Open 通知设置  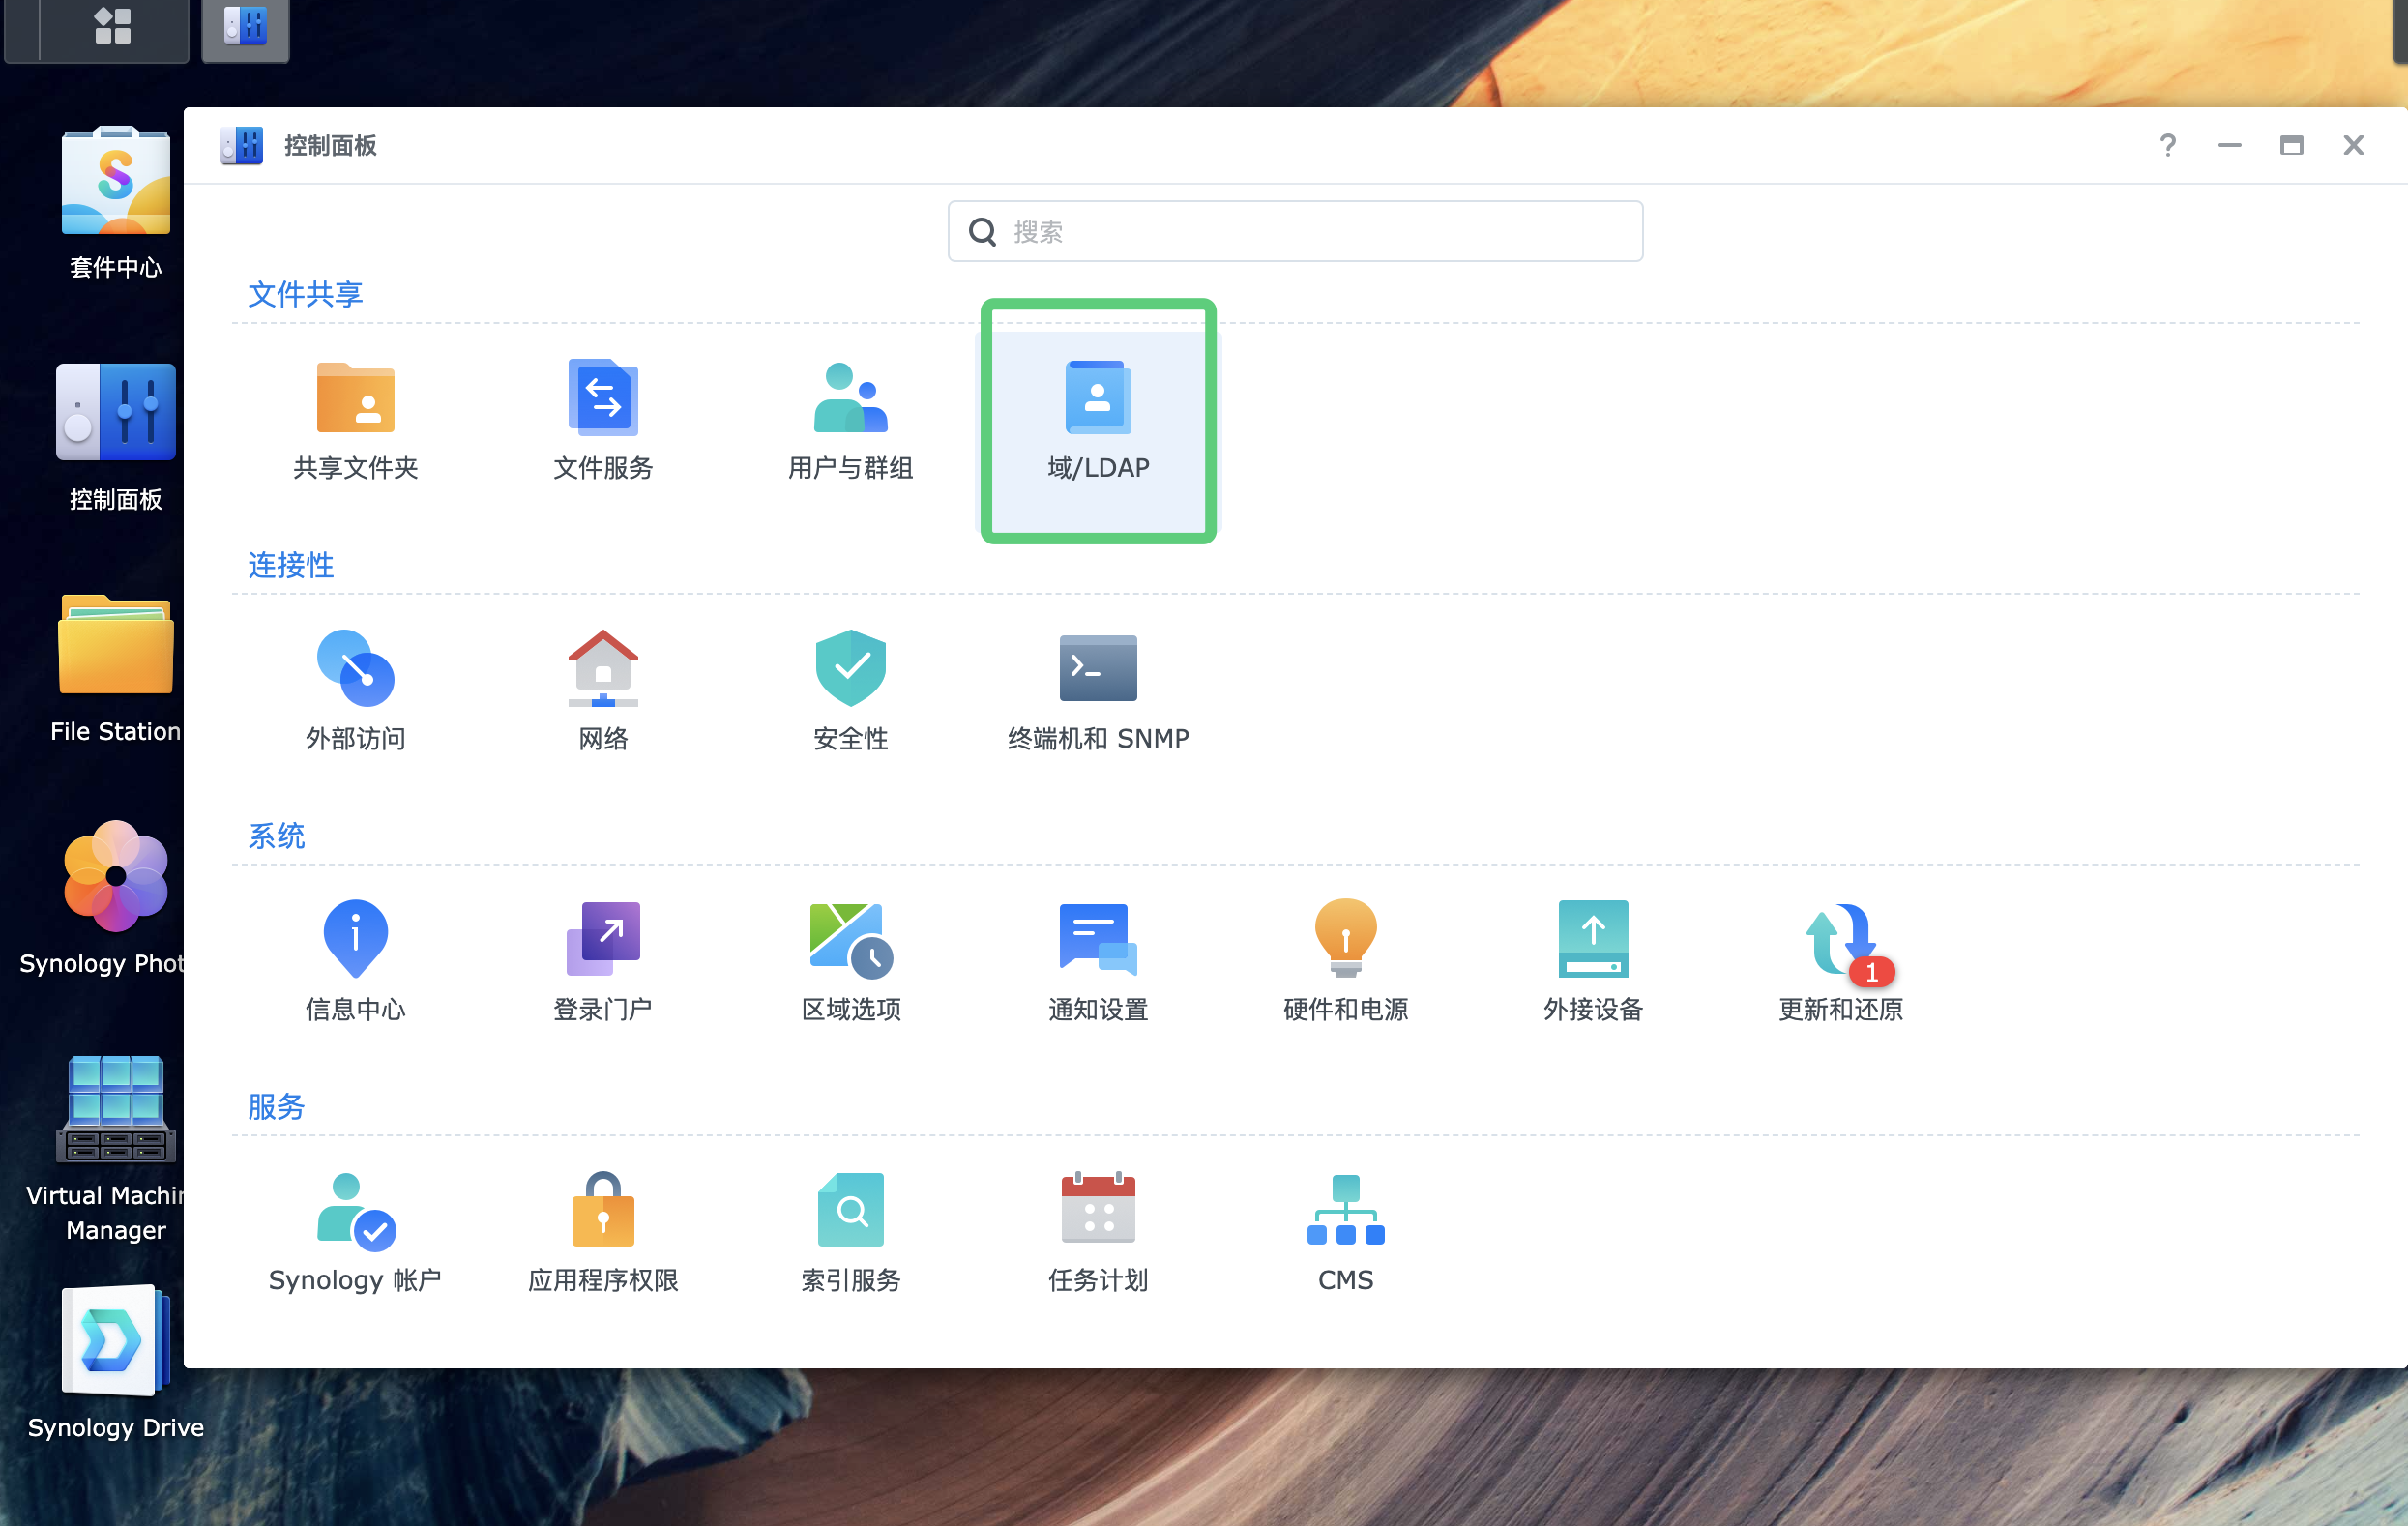(1097, 960)
